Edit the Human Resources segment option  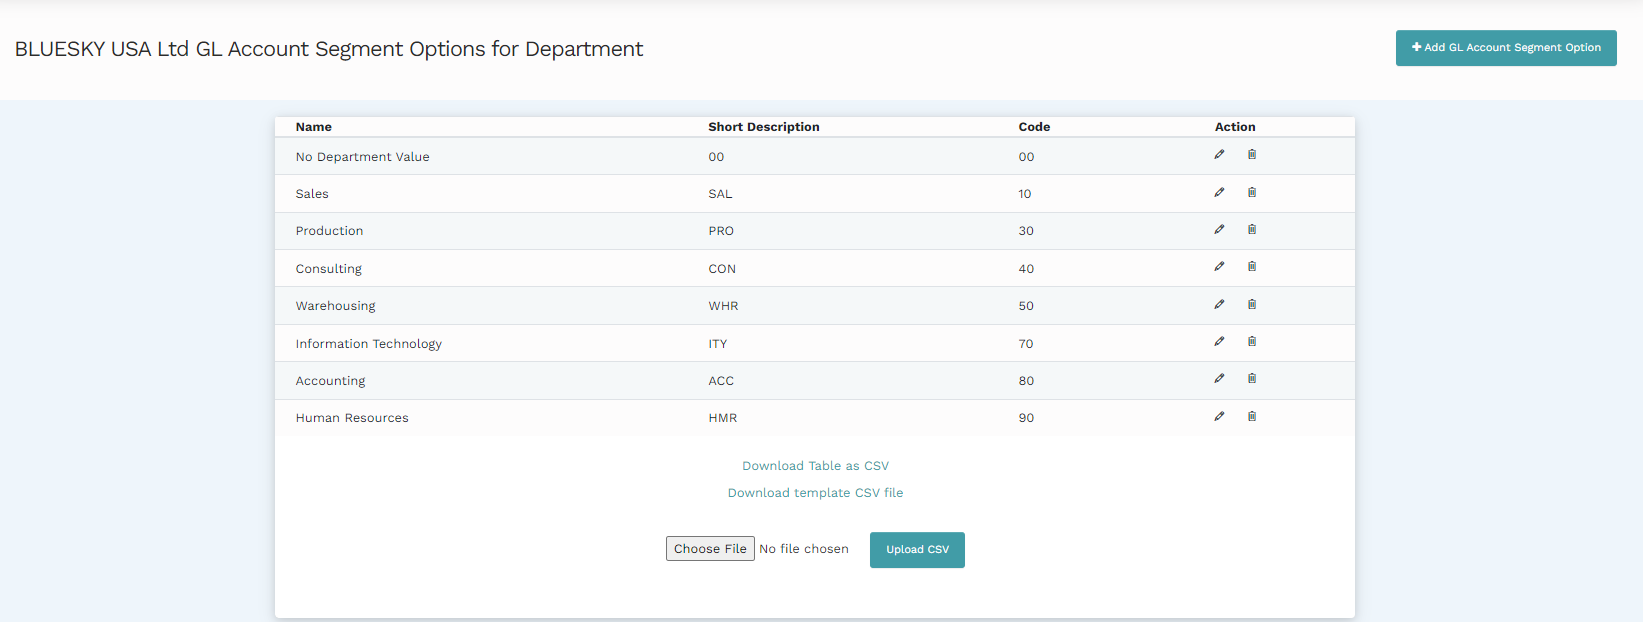[1219, 416]
